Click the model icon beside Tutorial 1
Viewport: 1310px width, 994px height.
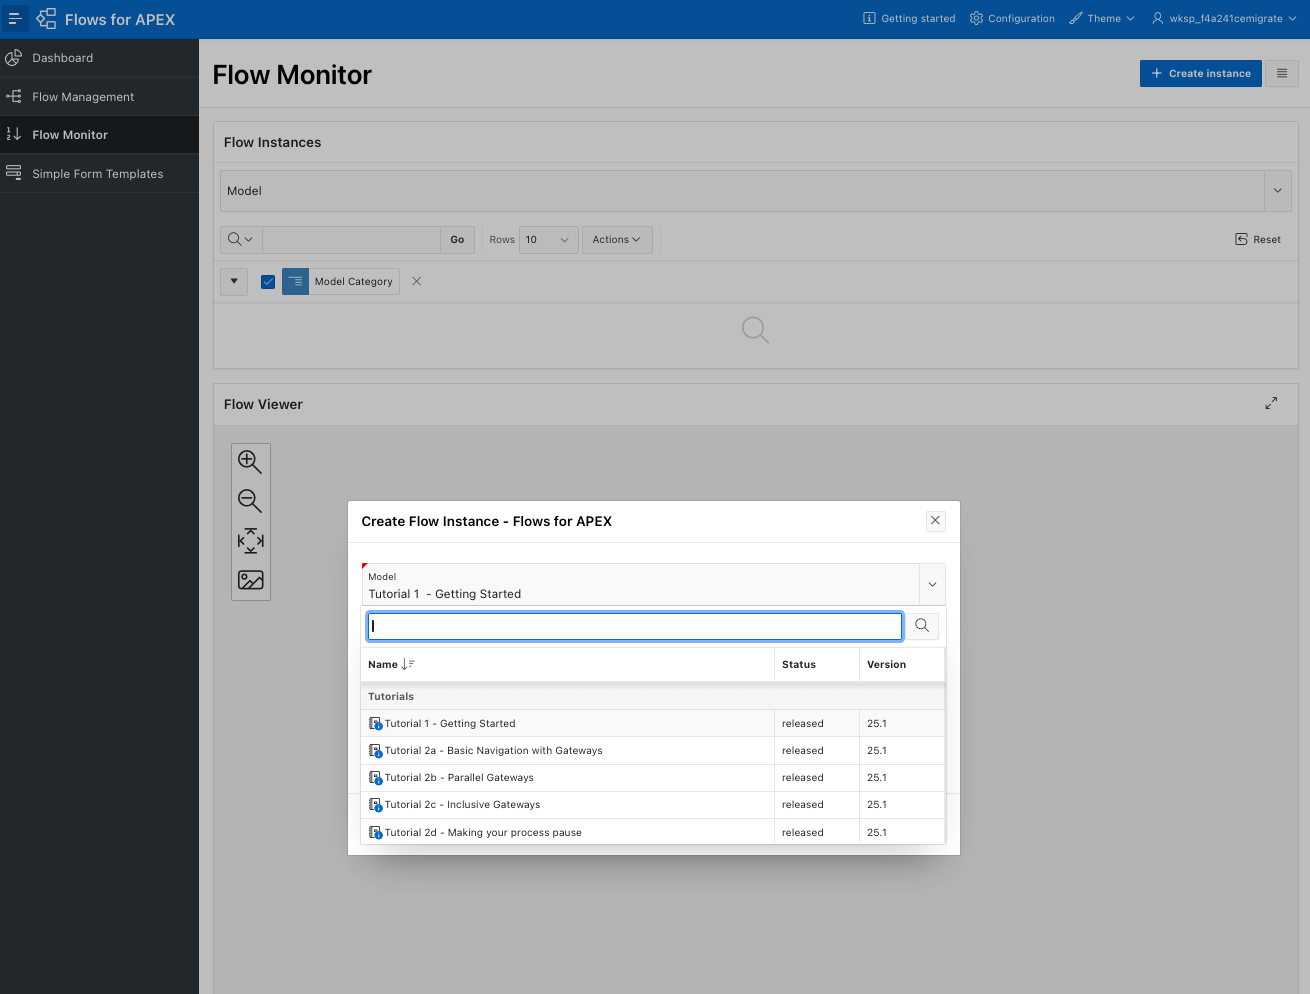point(376,723)
